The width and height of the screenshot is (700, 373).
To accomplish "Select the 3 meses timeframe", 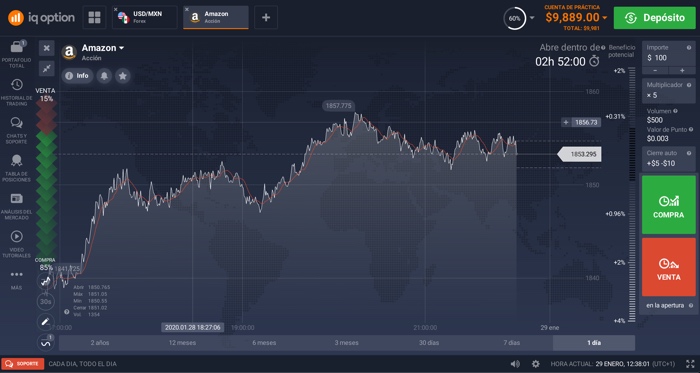I will pyautogui.click(x=346, y=343).
